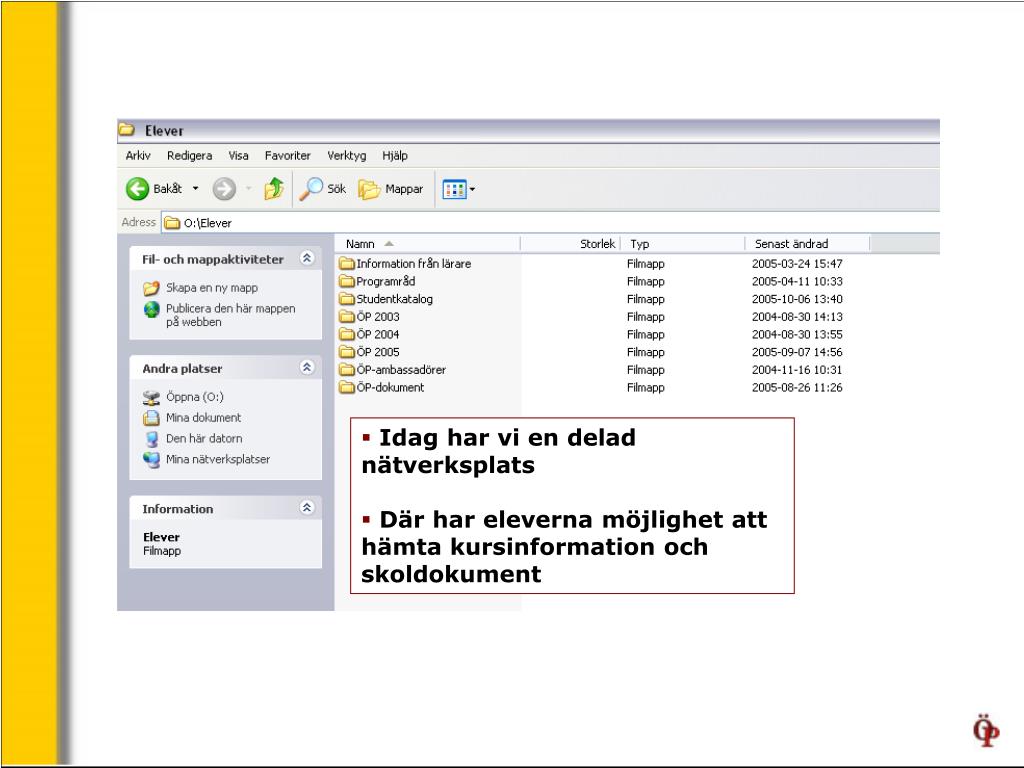Open the Verktyg menu
The width and height of the screenshot is (1024, 768).
point(347,155)
